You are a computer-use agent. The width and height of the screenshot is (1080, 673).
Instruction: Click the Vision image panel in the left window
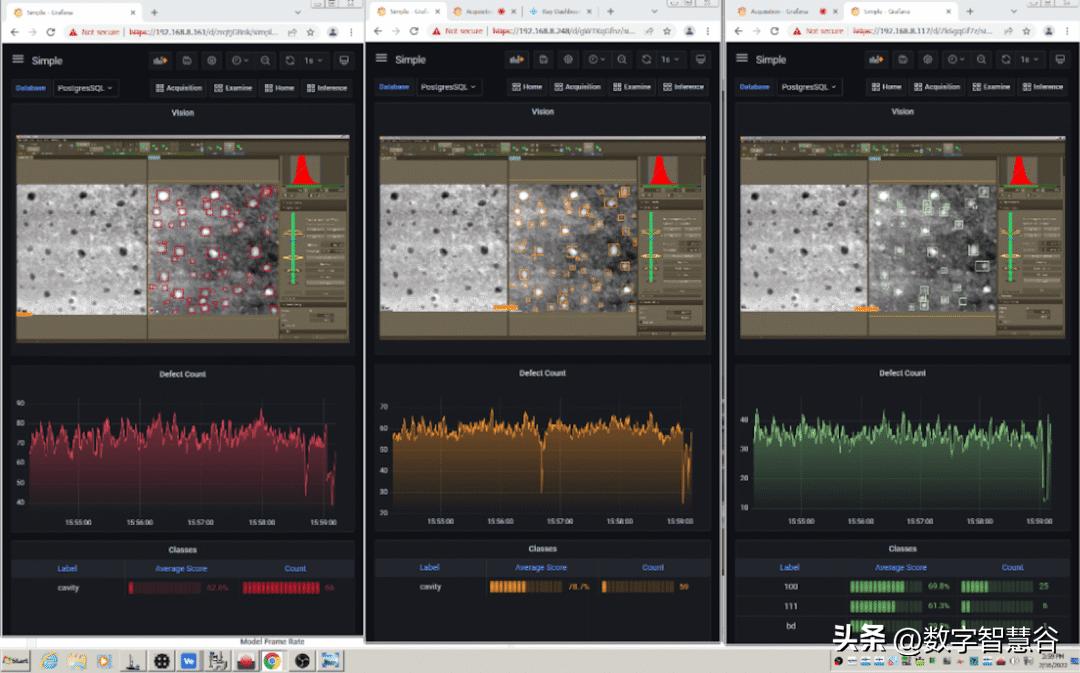tap(183, 238)
